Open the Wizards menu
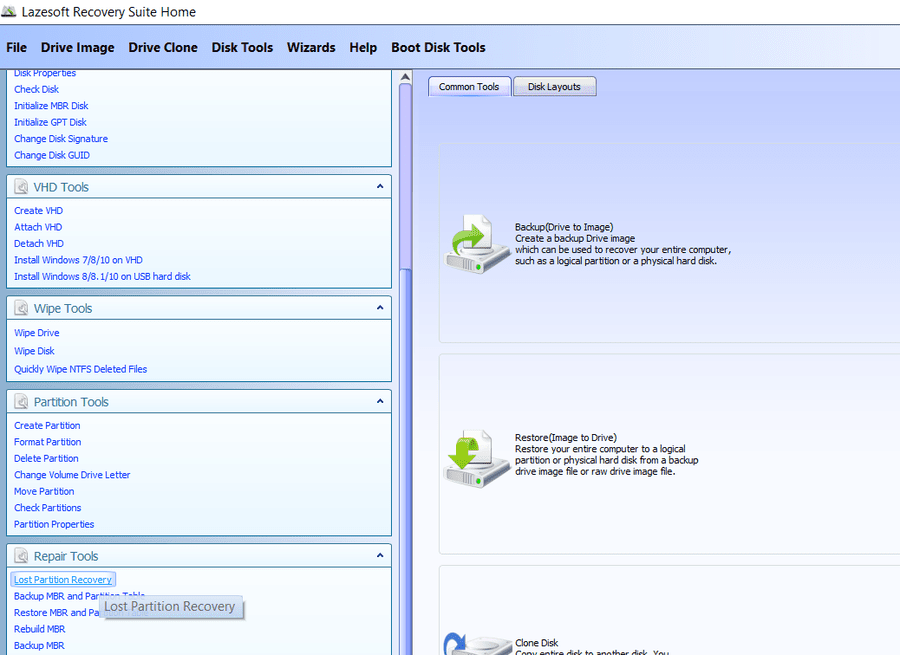 click(x=311, y=48)
